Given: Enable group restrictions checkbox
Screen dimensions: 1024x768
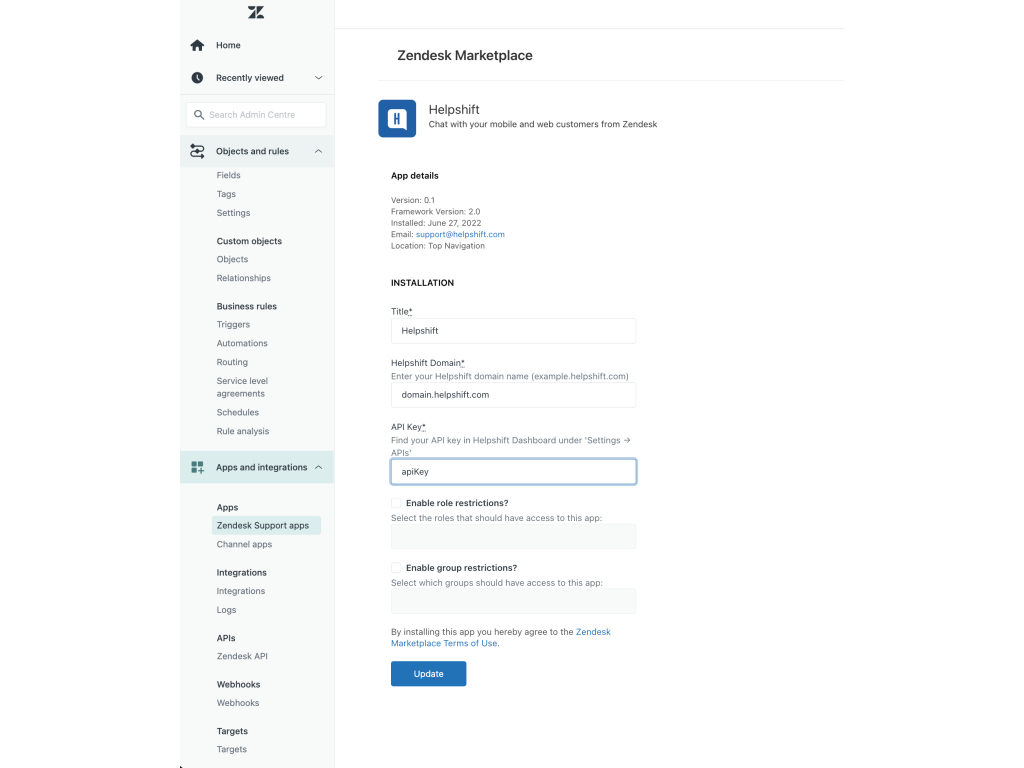Looking at the screenshot, I should 396,568.
